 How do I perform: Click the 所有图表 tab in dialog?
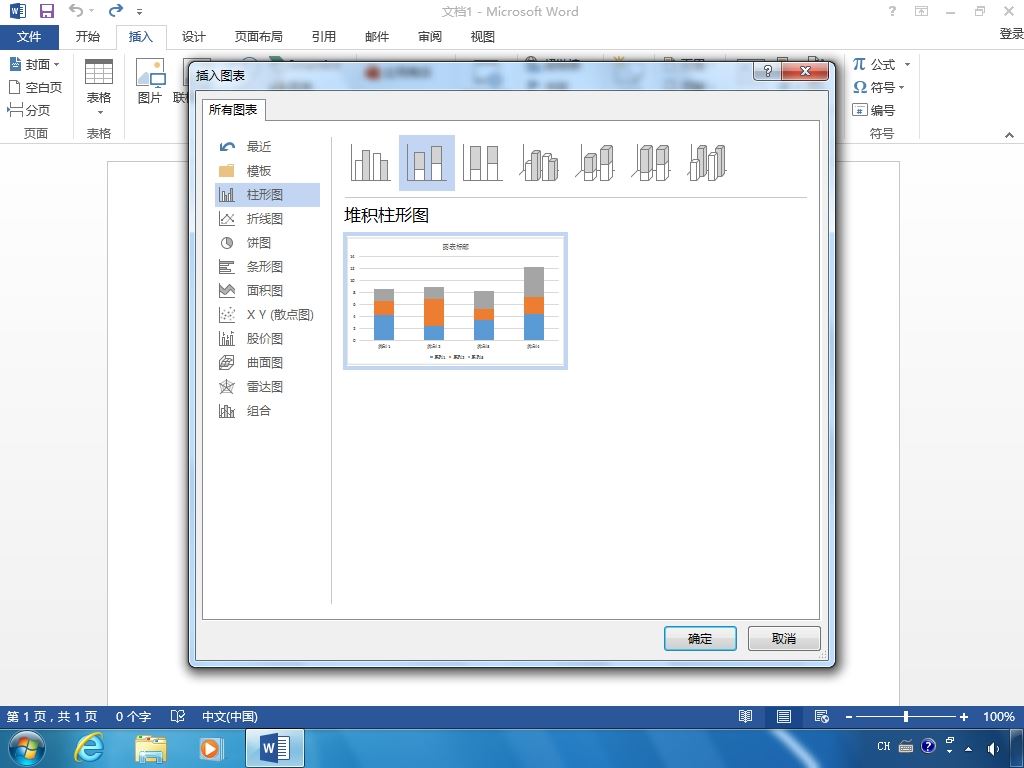[x=233, y=110]
